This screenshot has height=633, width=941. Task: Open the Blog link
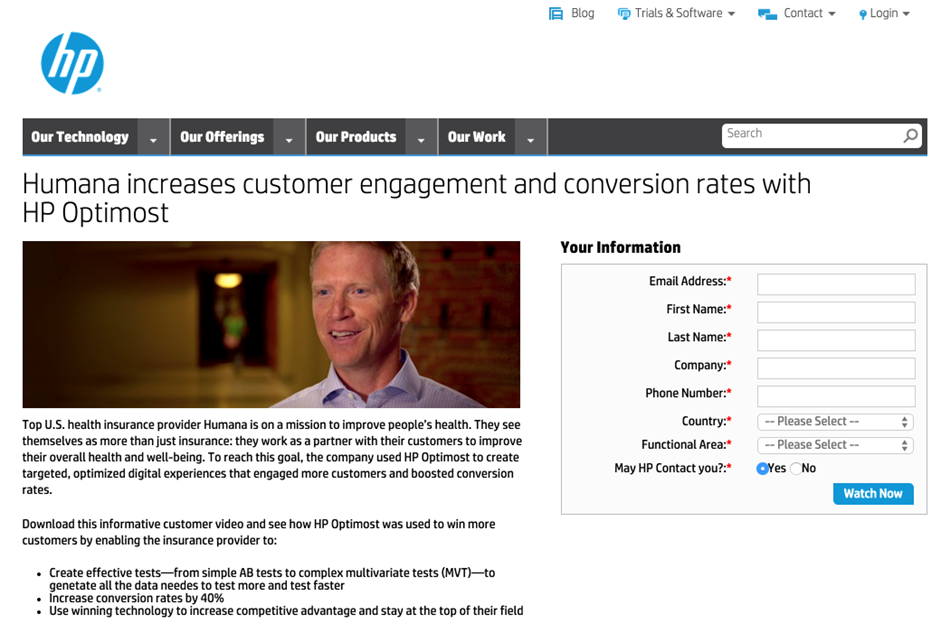click(582, 13)
